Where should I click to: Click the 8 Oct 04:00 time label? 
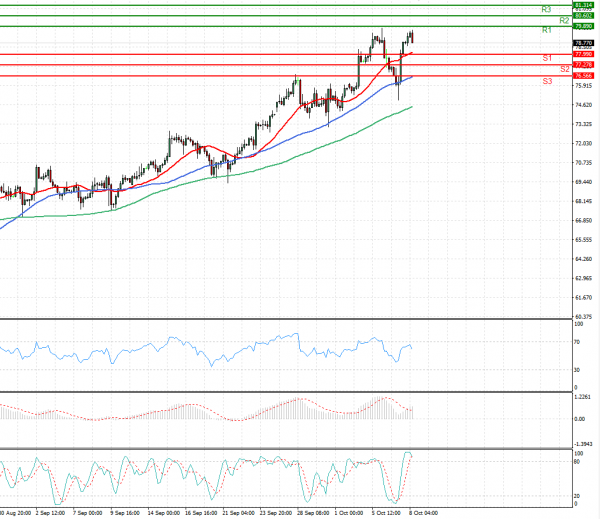pyautogui.click(x=424, y=513)
